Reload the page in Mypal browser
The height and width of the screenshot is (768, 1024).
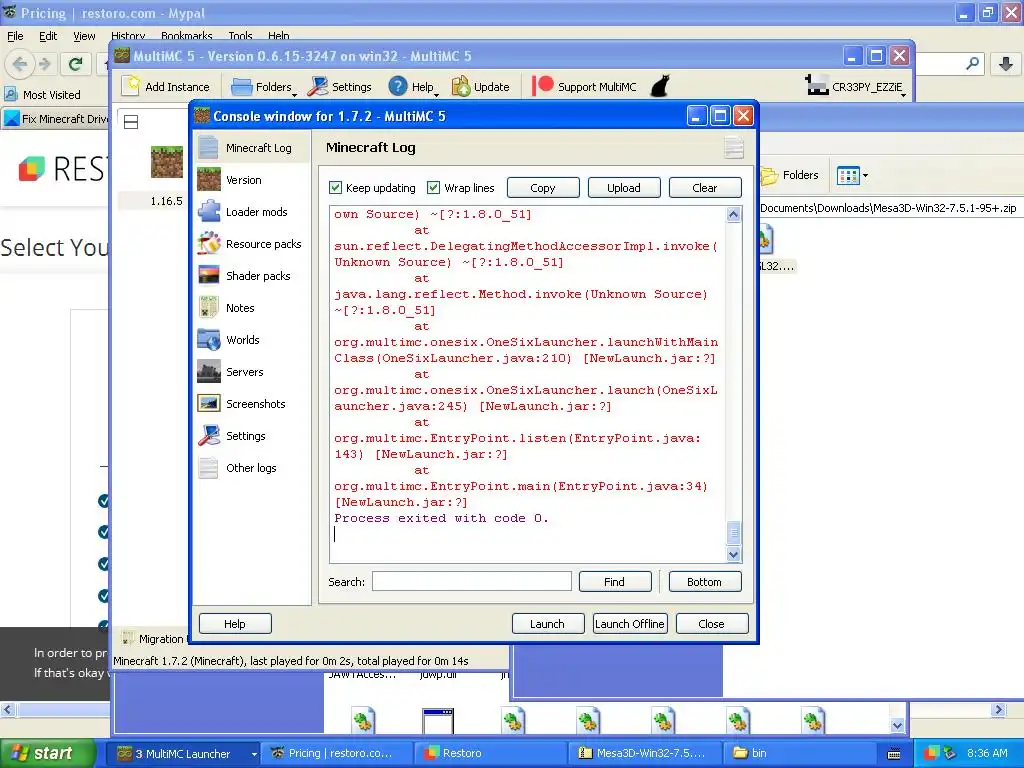click(75, 64)
